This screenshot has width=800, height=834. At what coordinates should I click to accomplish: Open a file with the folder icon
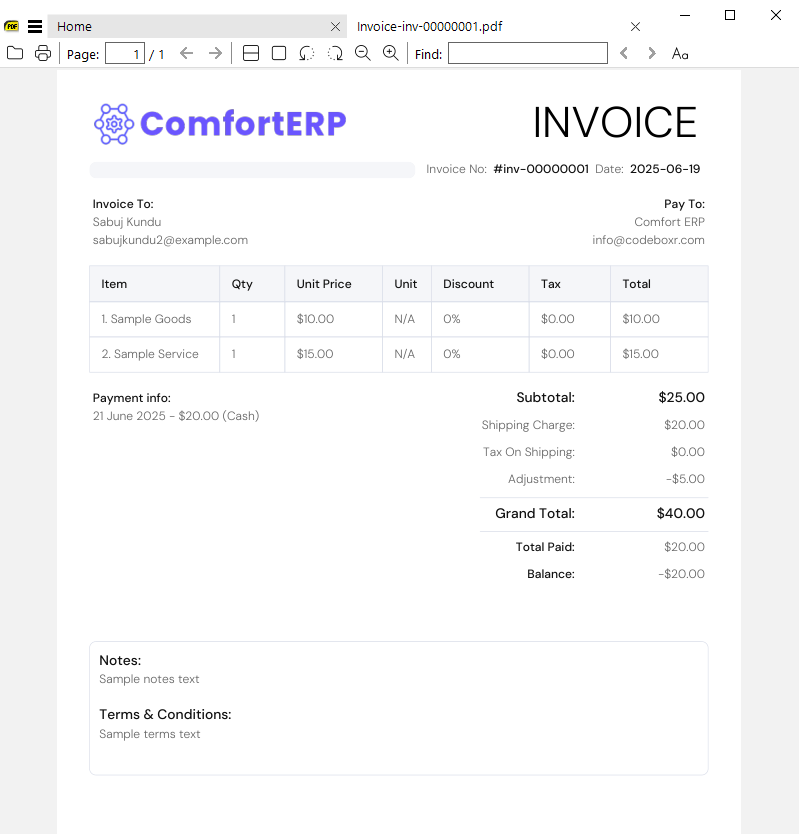click(x=15, y=53)
